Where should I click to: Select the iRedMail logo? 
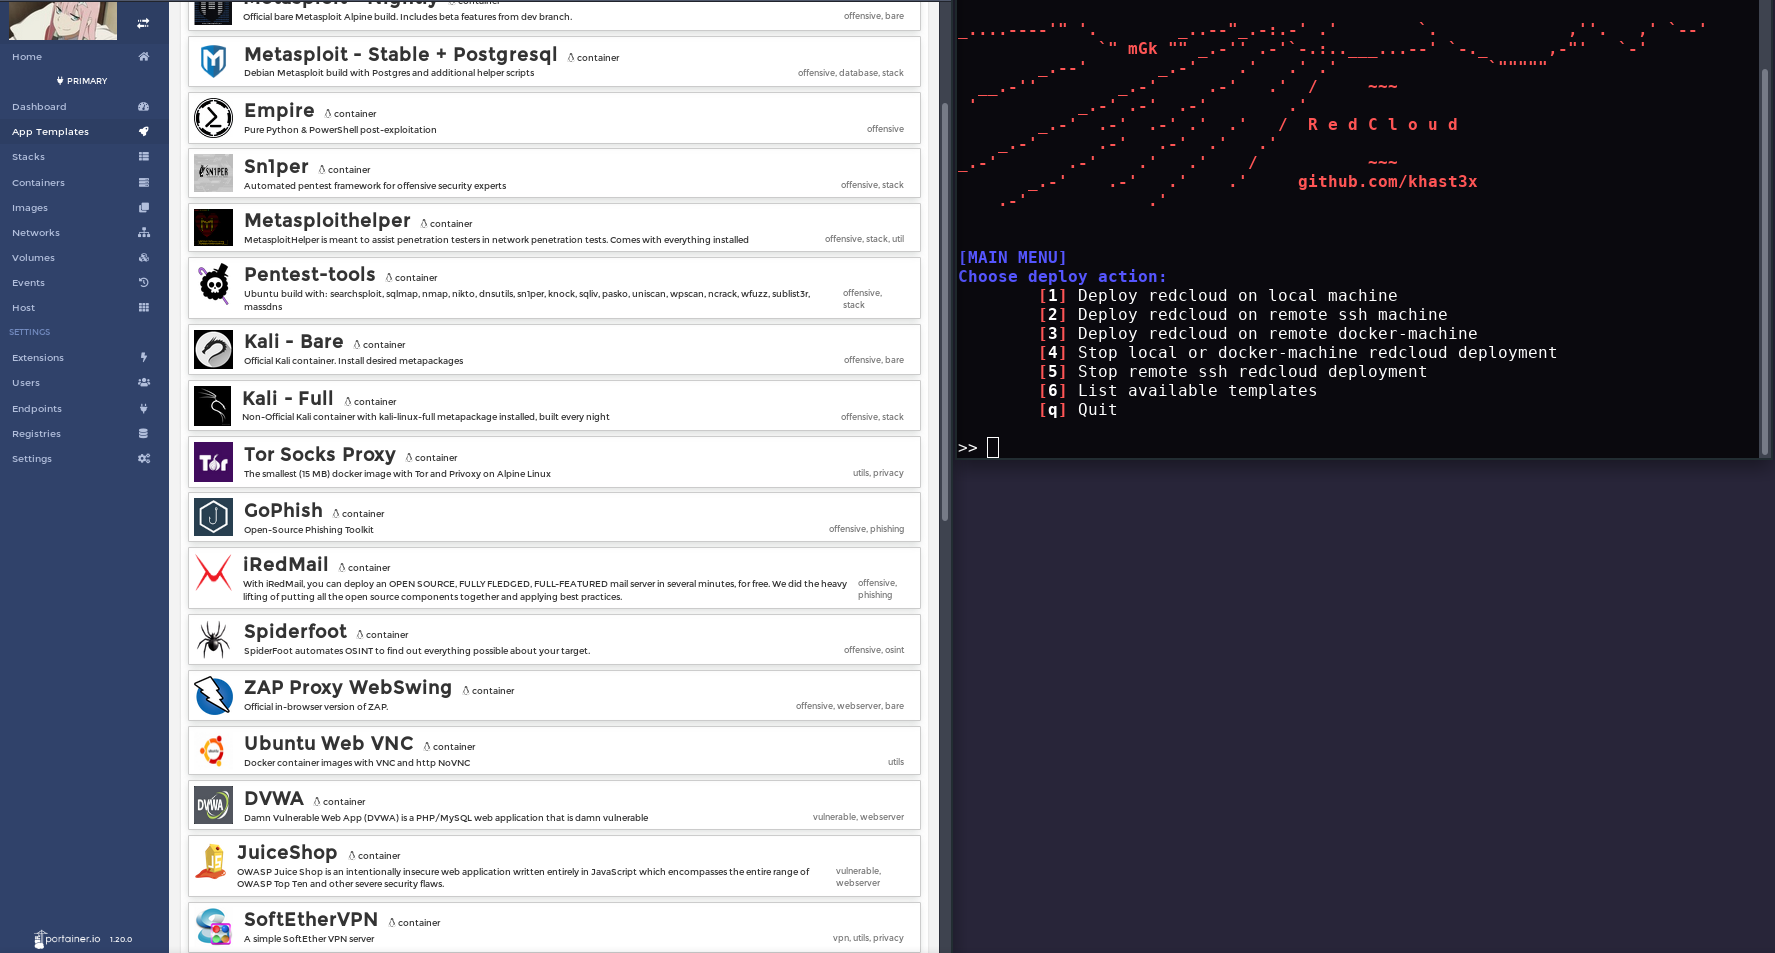tap(213, 573)
